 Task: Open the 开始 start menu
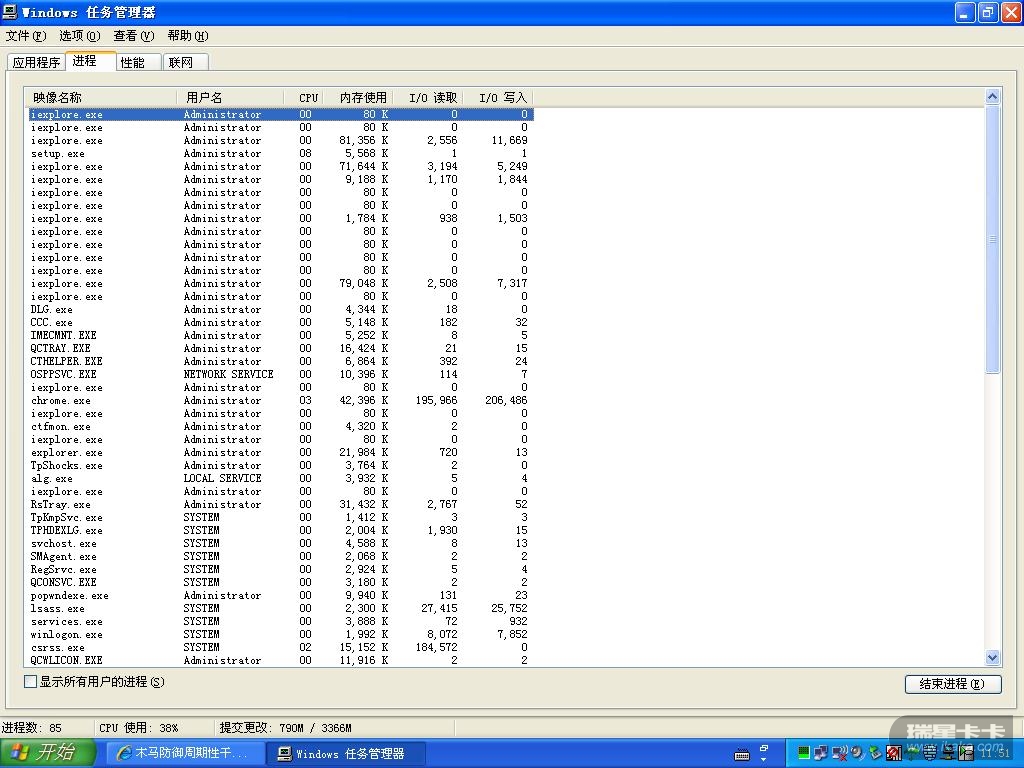[48, 753]
